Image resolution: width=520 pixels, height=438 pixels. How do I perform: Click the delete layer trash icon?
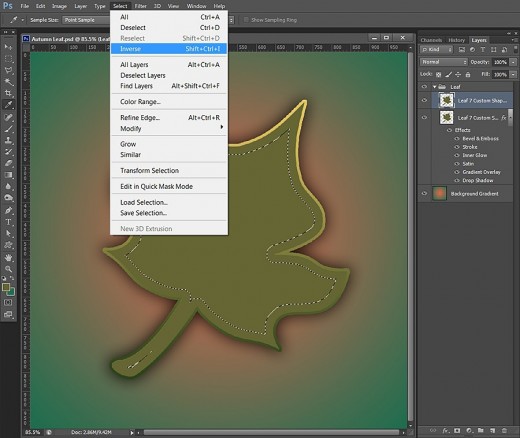point(504,431)
